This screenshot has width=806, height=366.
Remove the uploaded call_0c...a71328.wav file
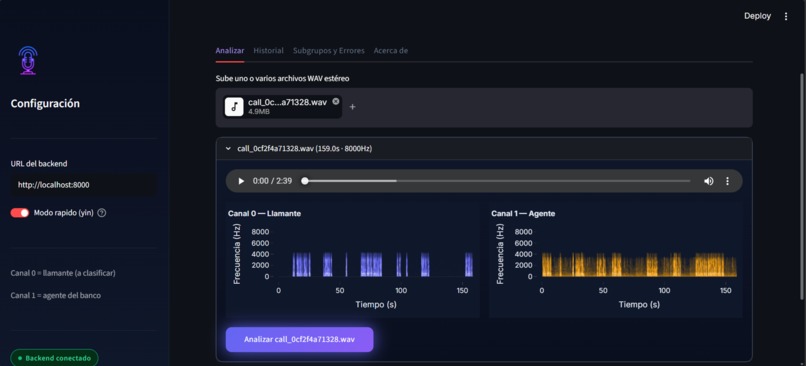pyautogui.click(x=336, y=101)
